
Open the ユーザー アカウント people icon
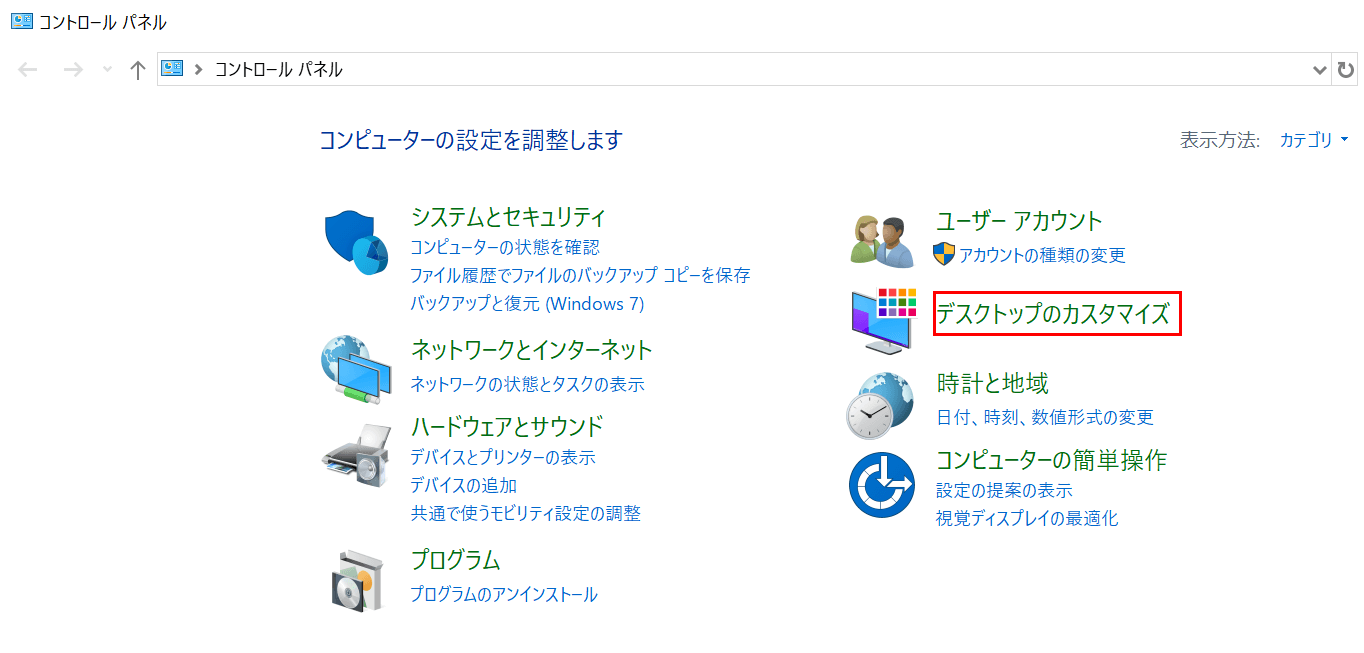pyautogui.click(x=882, y=241)
